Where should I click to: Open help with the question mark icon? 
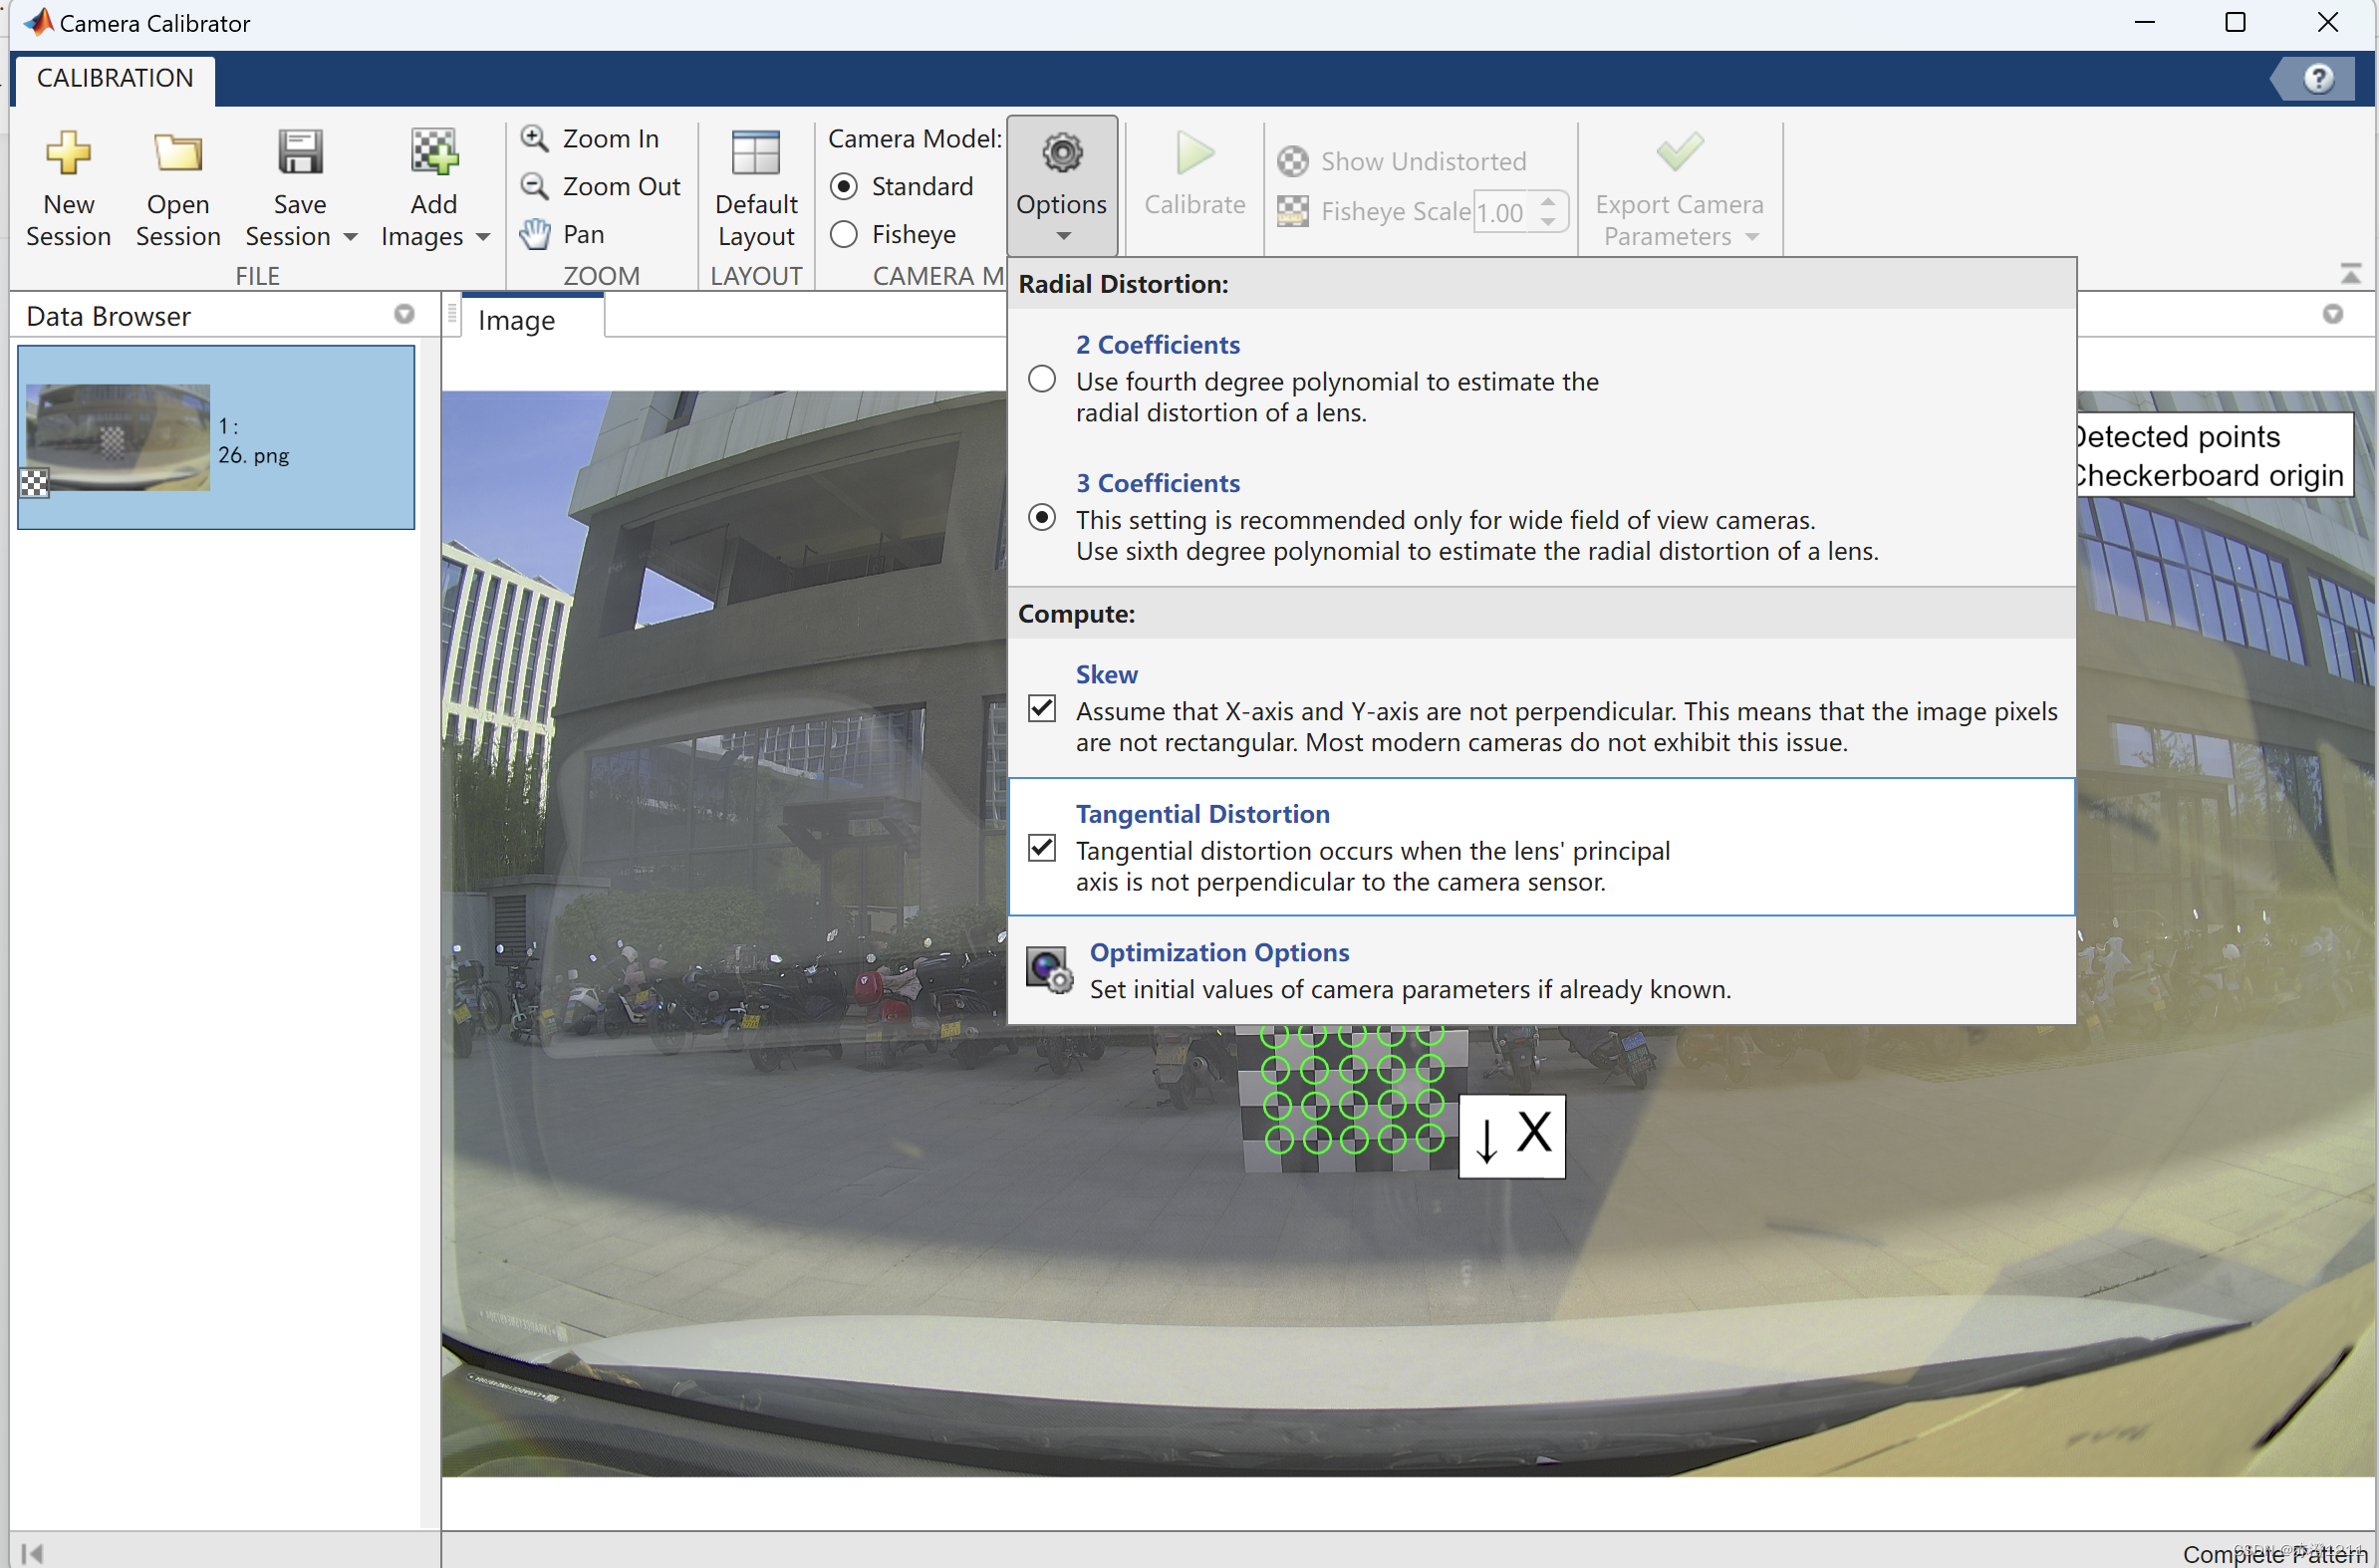[2317, 78]
